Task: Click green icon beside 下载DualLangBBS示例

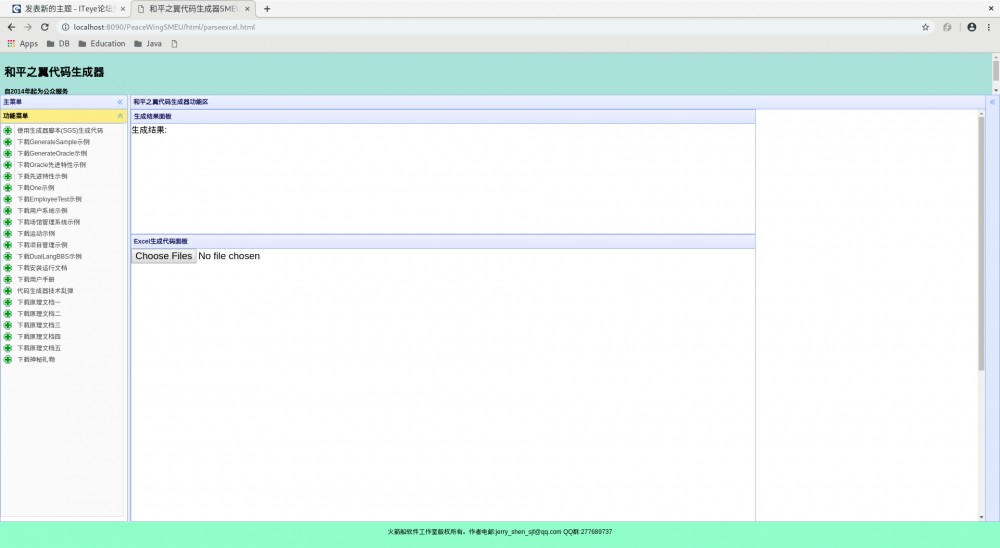Action: 8,256
